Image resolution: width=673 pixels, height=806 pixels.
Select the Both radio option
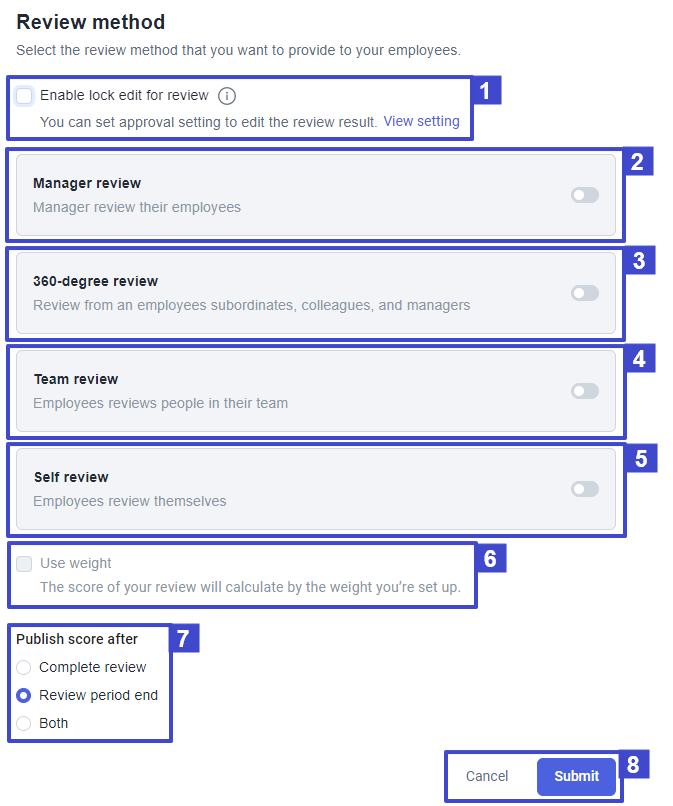click(24, 723)
